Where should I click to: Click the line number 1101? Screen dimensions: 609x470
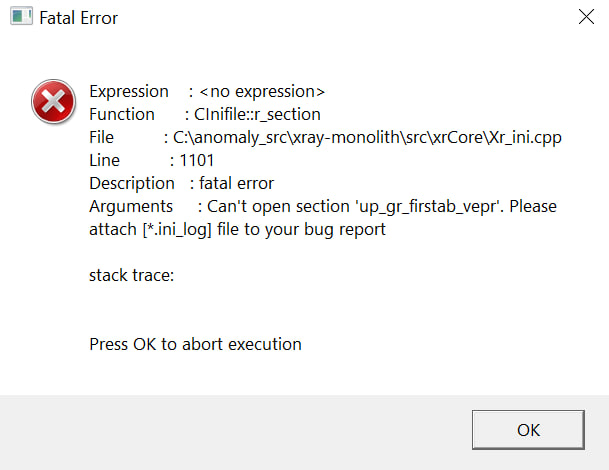pyautogui.click(x=197, y=160)
